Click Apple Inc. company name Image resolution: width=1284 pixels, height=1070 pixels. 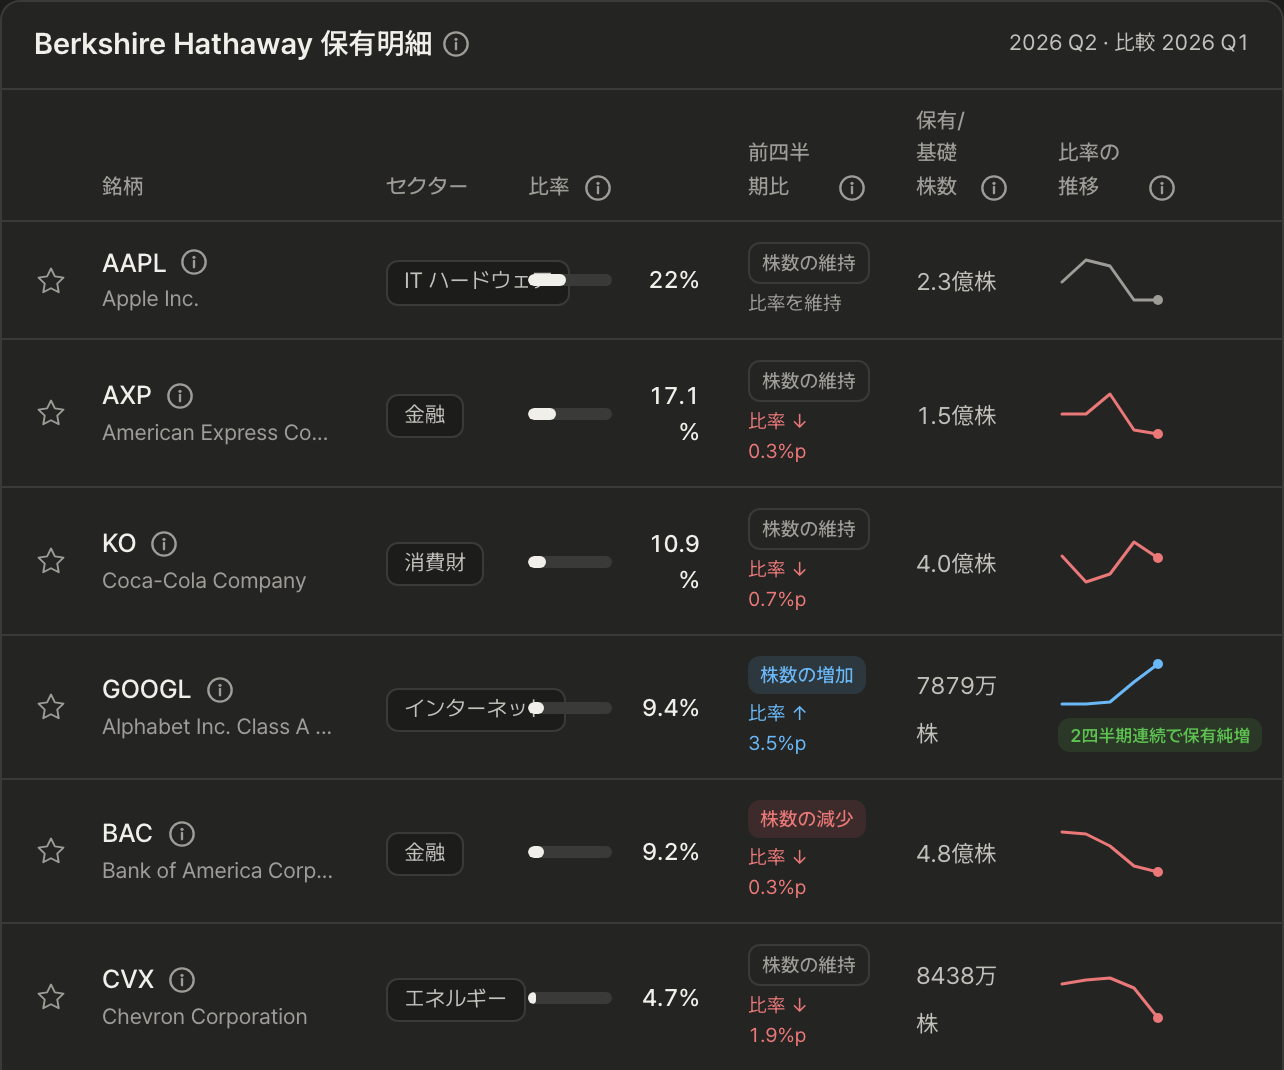click(x=150, y=299)
